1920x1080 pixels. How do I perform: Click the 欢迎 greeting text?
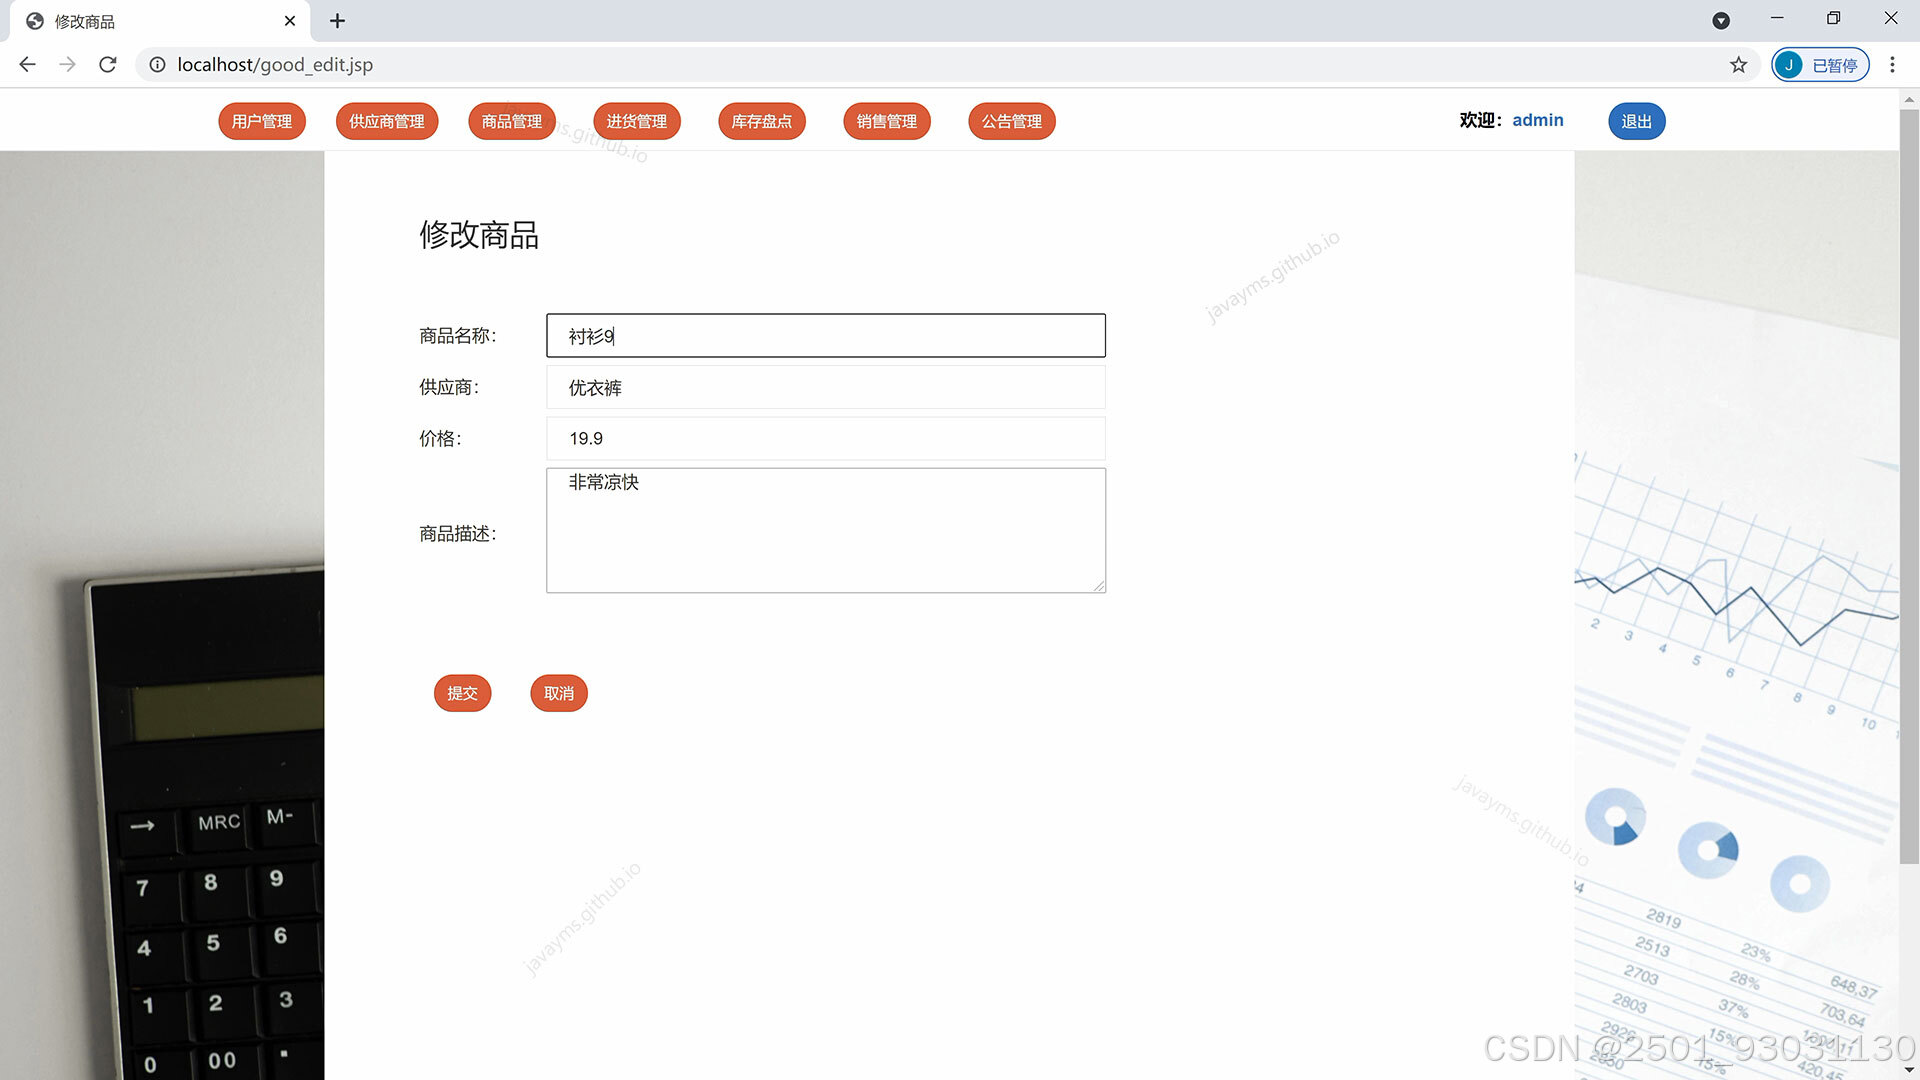[1480, 120]
